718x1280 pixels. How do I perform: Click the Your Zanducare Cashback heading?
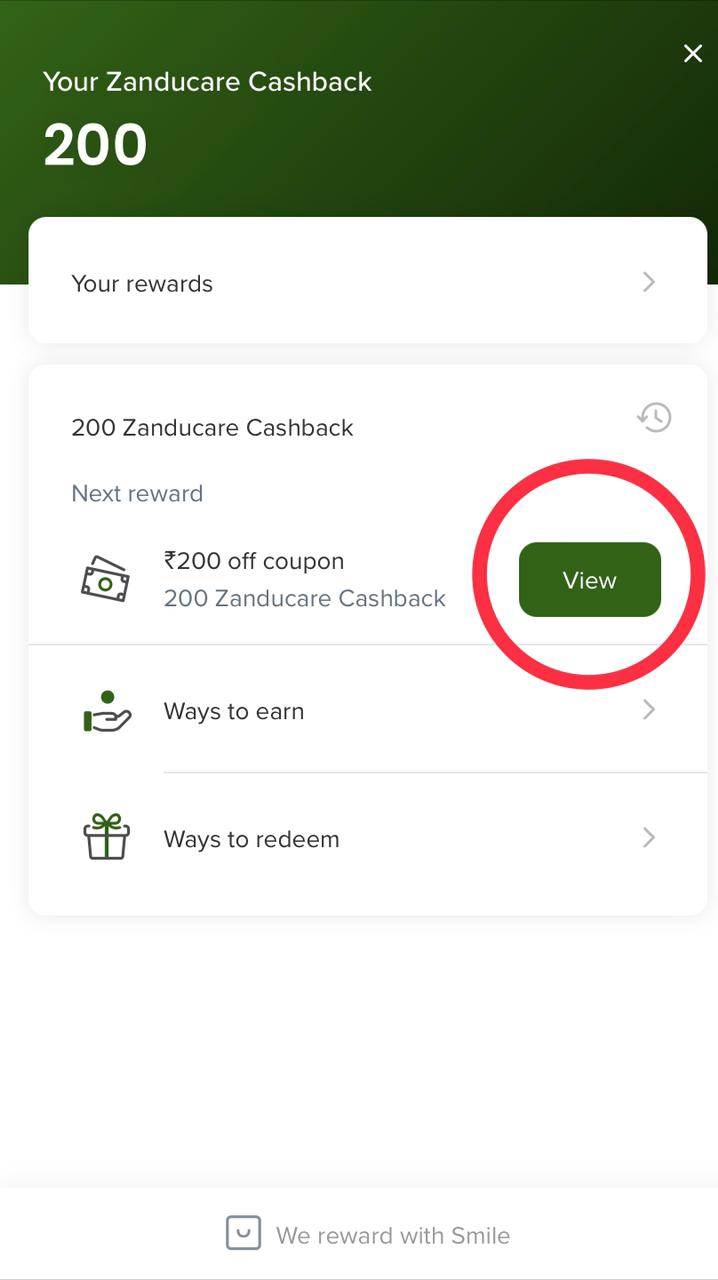click(207, 82)
